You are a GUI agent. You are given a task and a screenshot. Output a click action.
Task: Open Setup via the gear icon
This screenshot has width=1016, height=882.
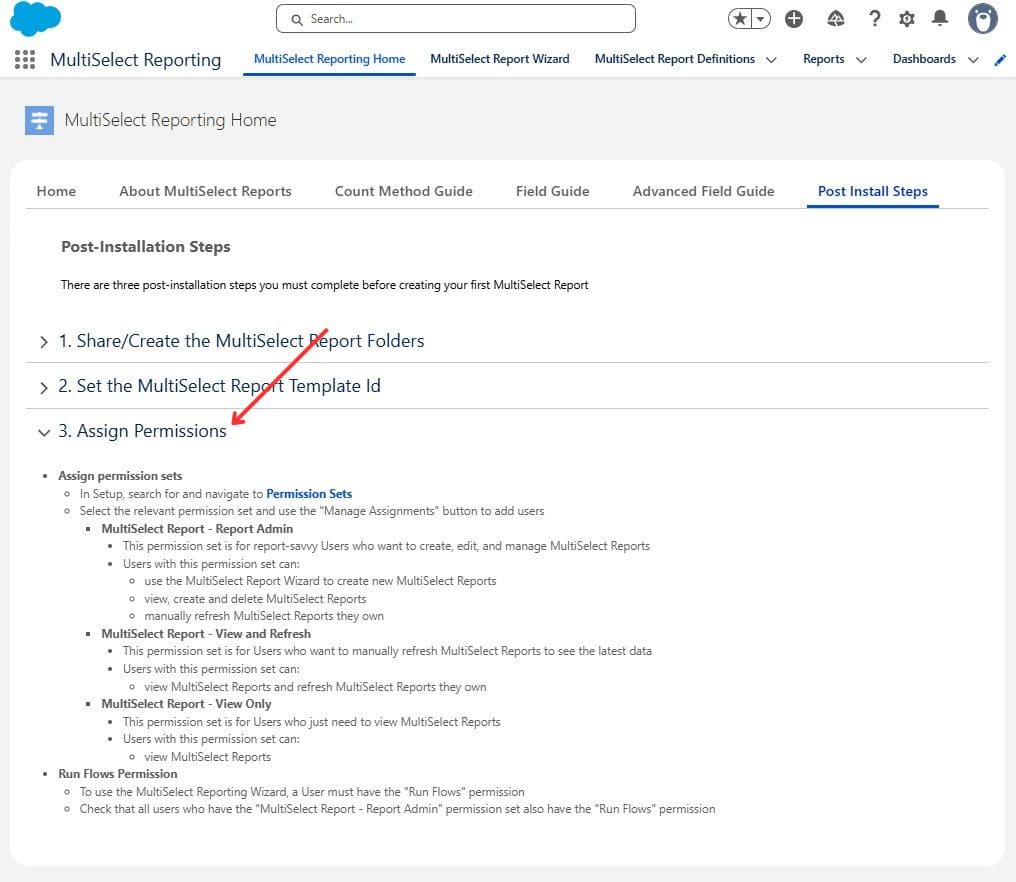906,18
